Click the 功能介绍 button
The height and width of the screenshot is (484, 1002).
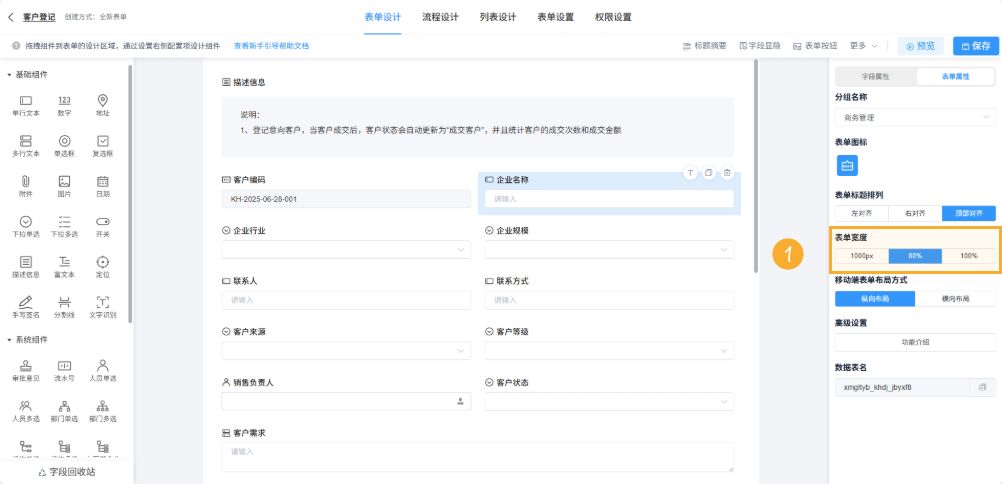(x=915, y=342)
